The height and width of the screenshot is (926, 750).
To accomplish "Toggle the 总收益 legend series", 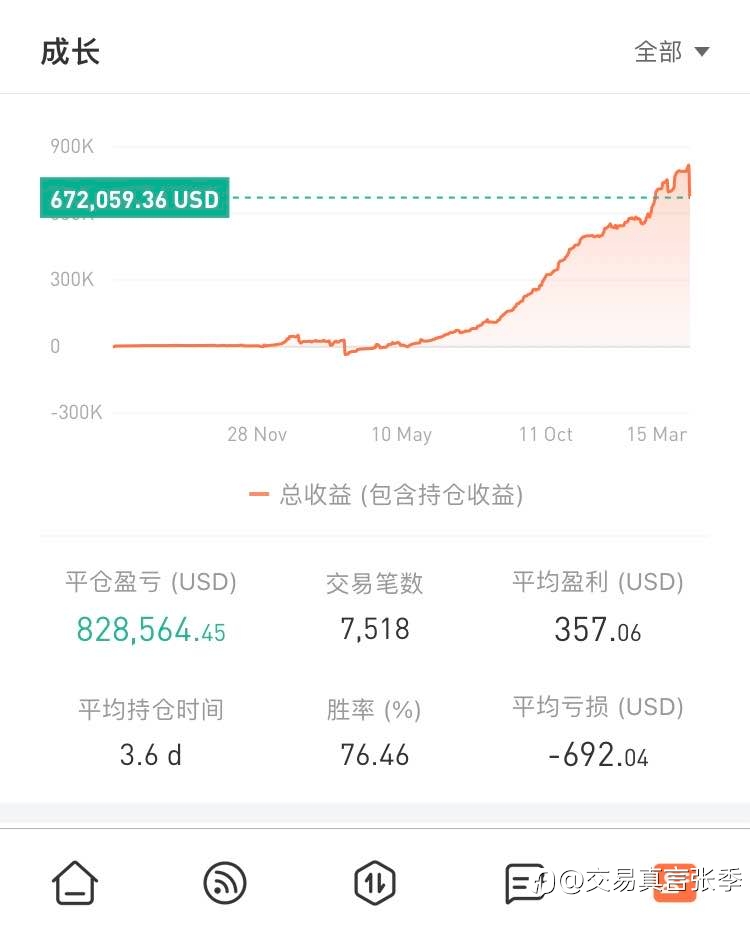I will 400,494.
